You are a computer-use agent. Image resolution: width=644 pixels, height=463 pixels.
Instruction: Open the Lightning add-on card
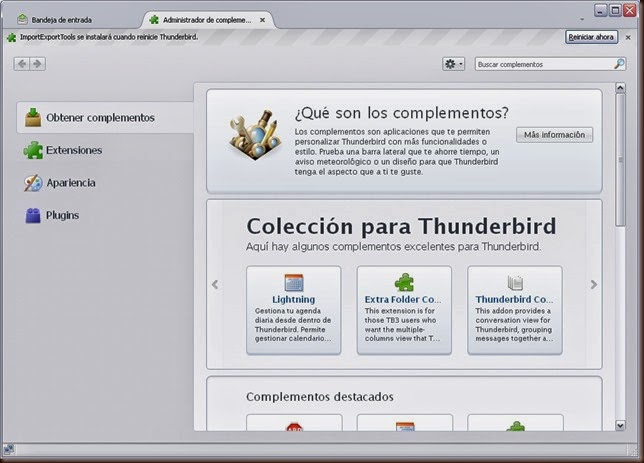(294, 310)
